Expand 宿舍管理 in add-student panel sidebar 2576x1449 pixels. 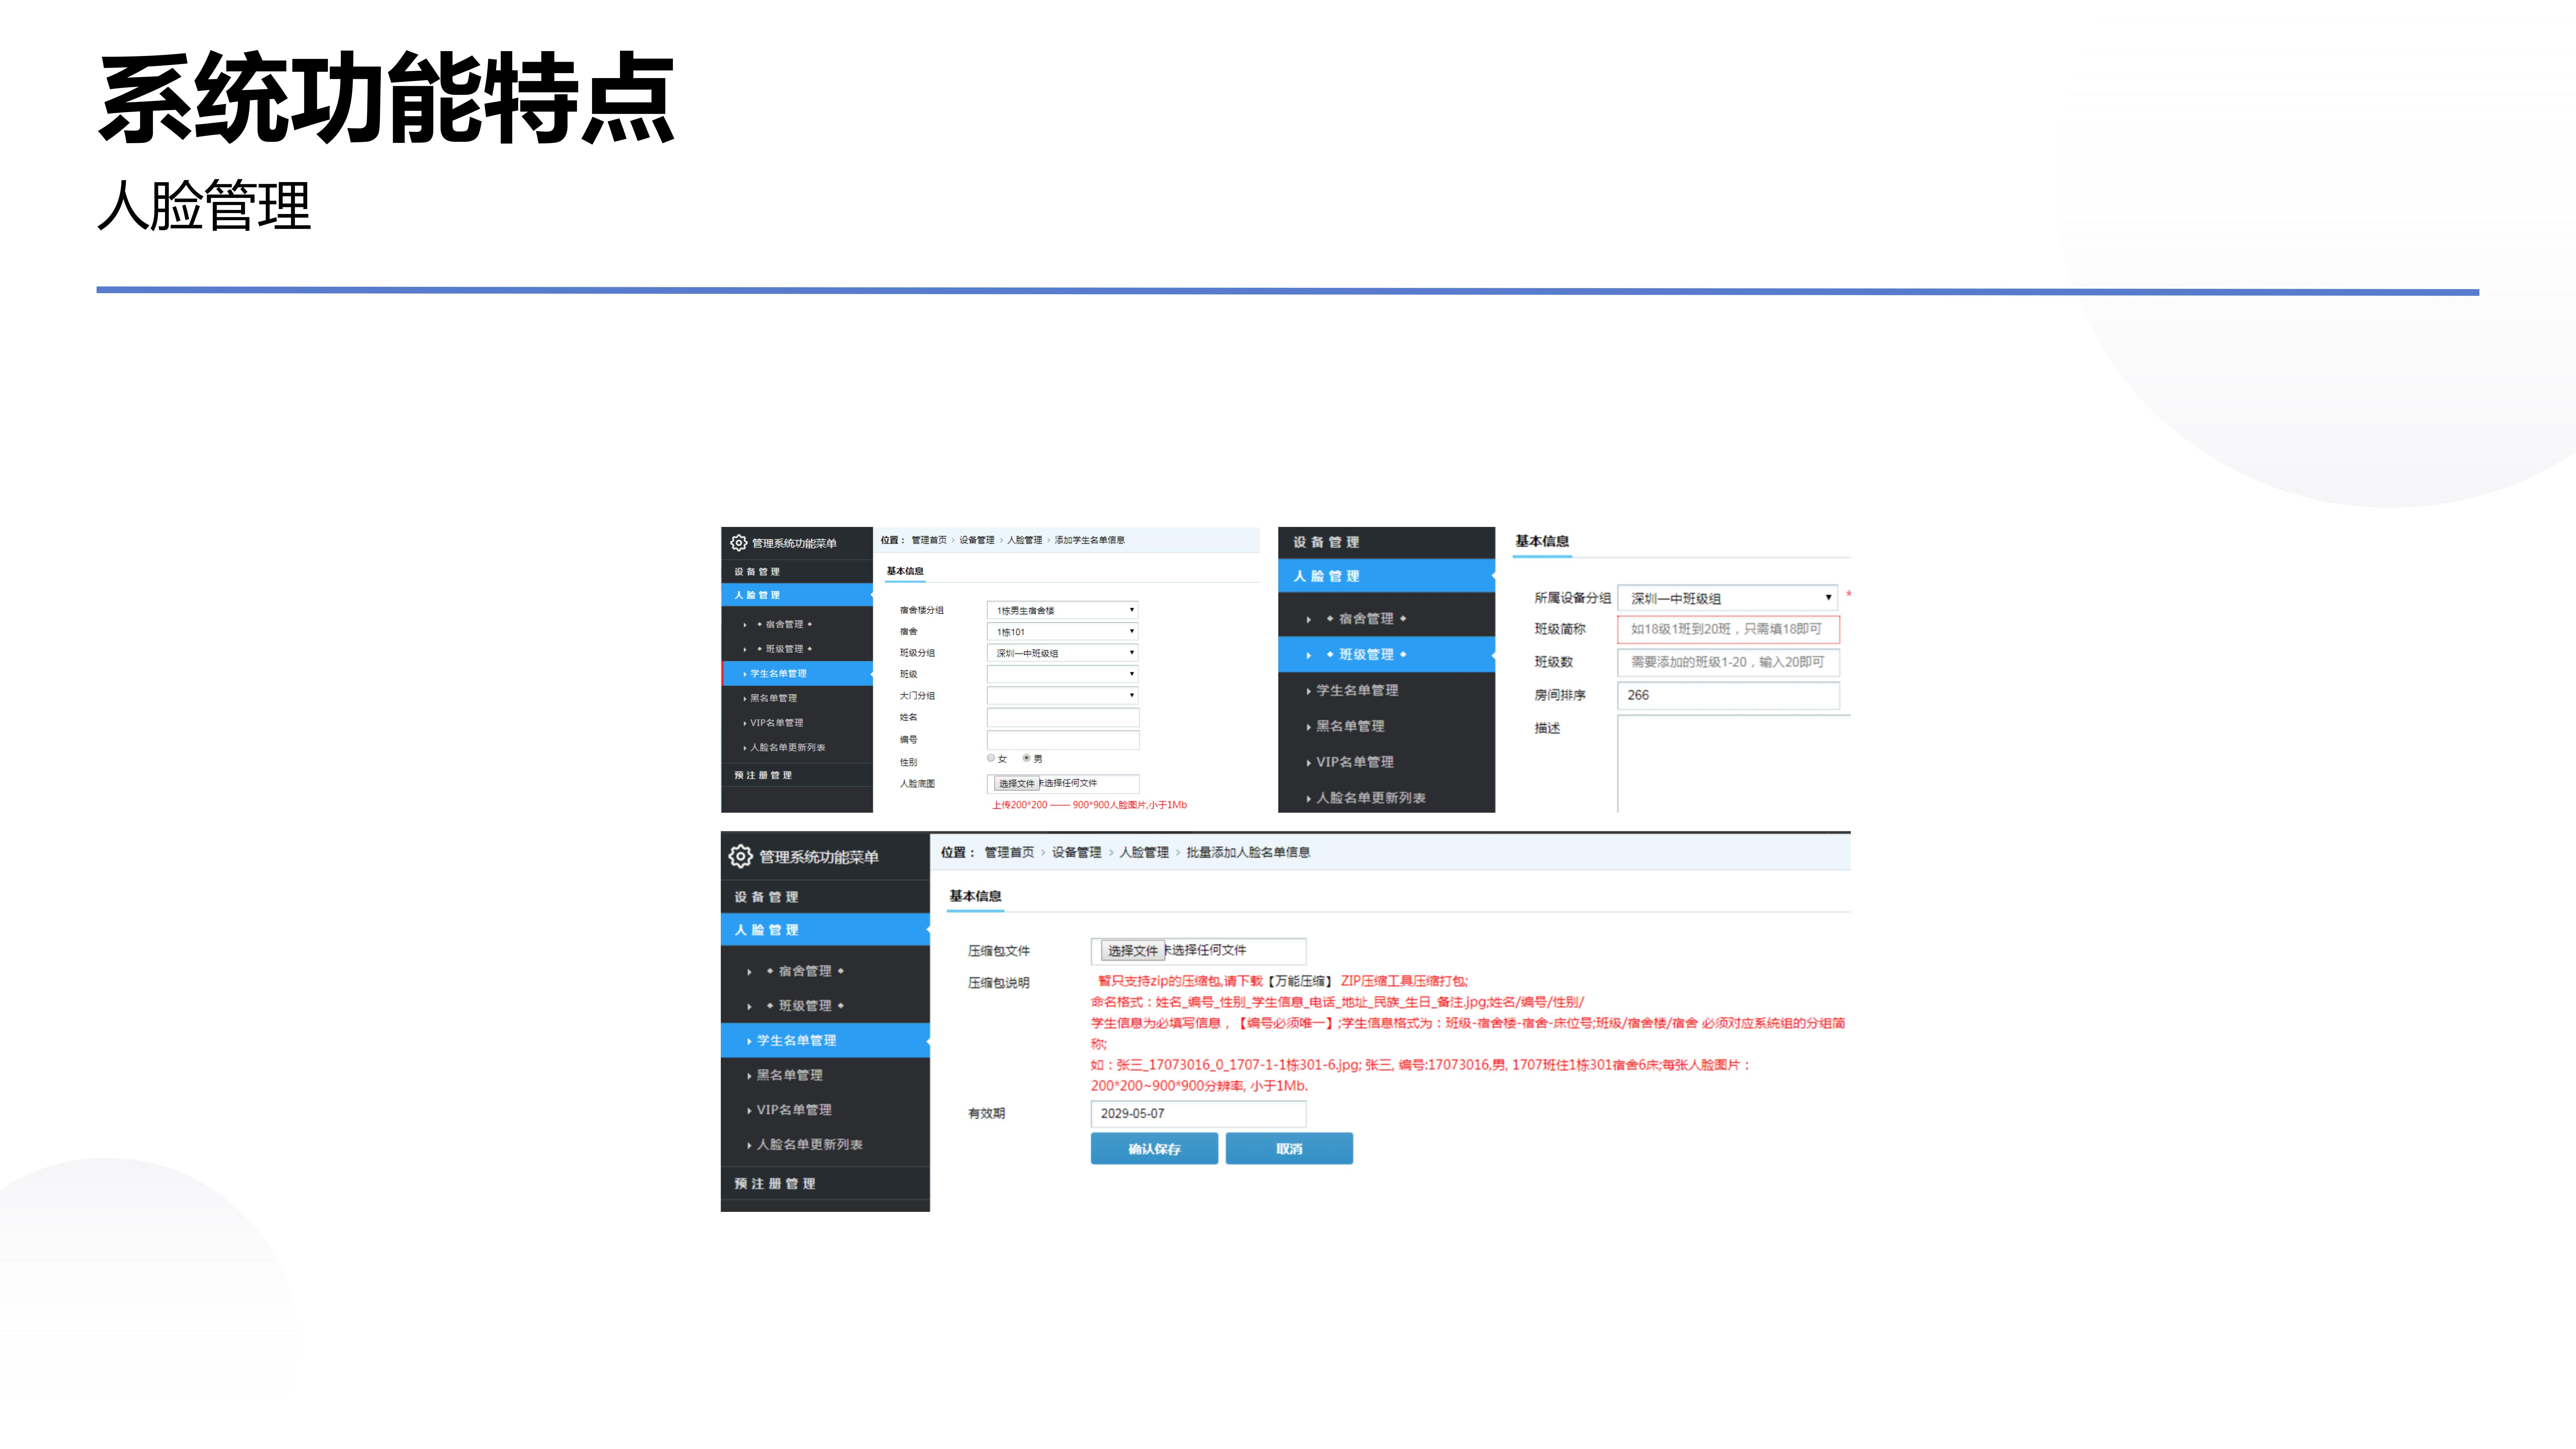click(x=784, y=624)
